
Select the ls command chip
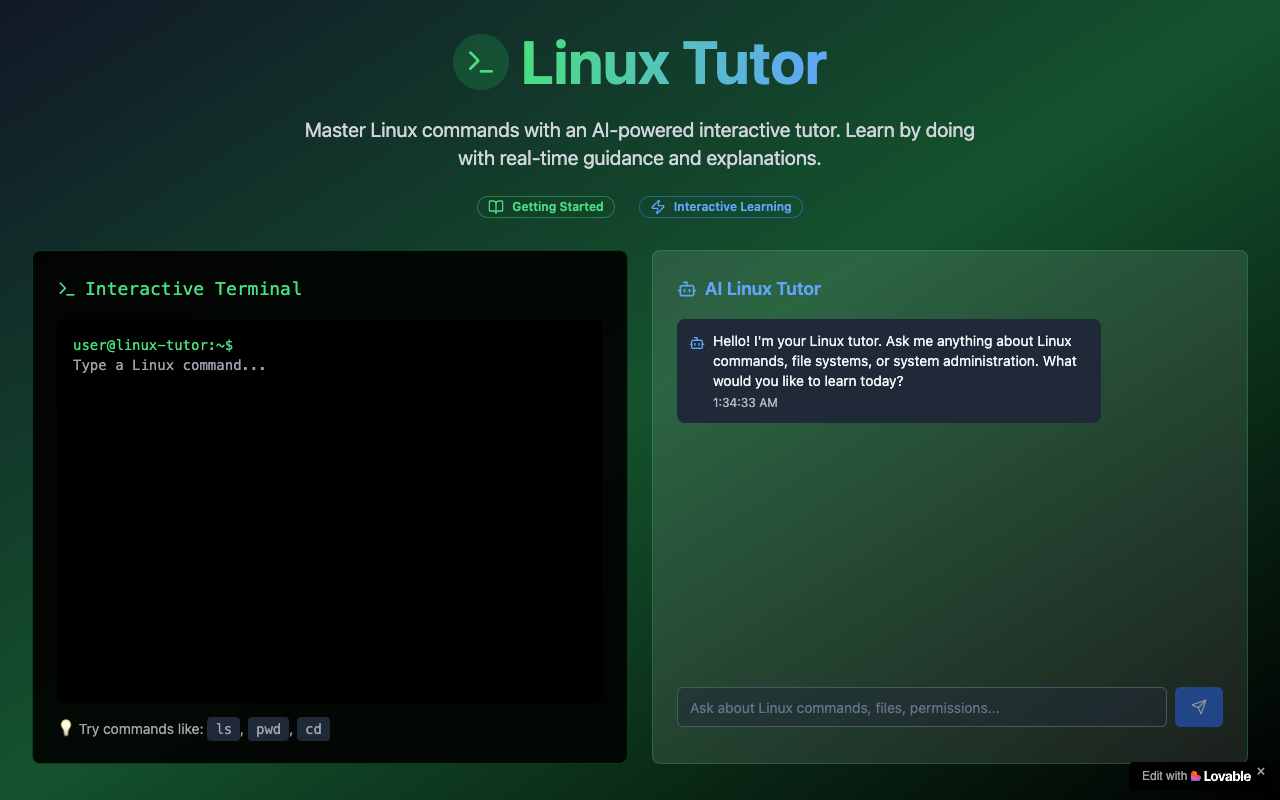(x=223, y=728)
